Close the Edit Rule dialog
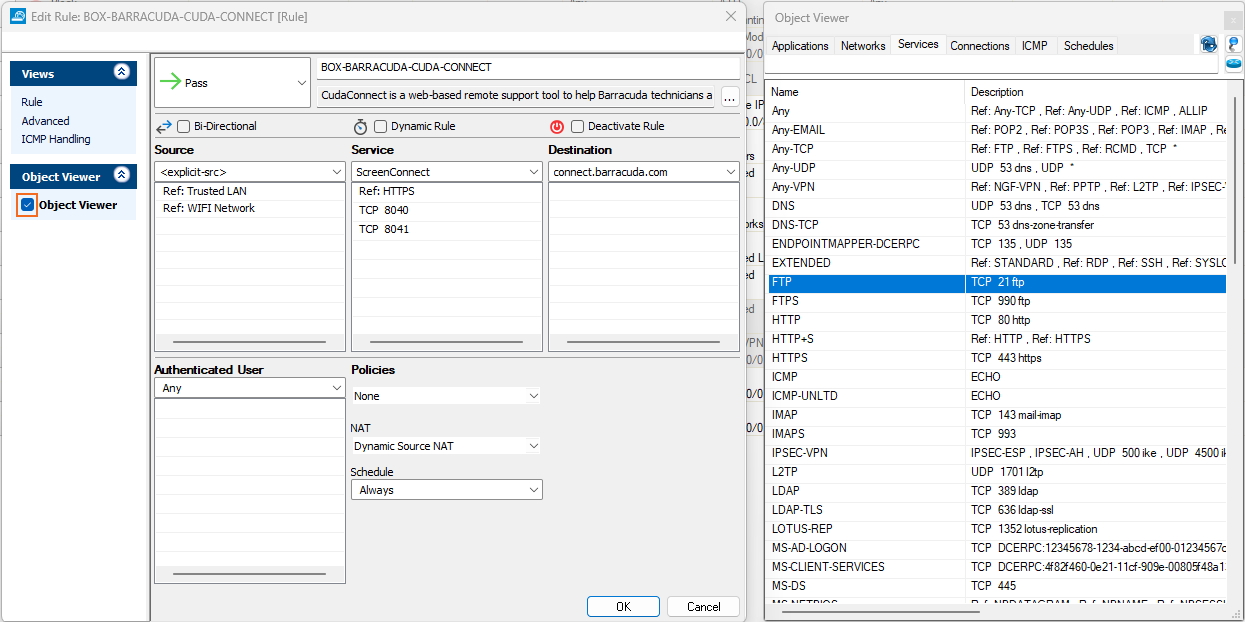1245x622 pixels. (x=730, y=16)
